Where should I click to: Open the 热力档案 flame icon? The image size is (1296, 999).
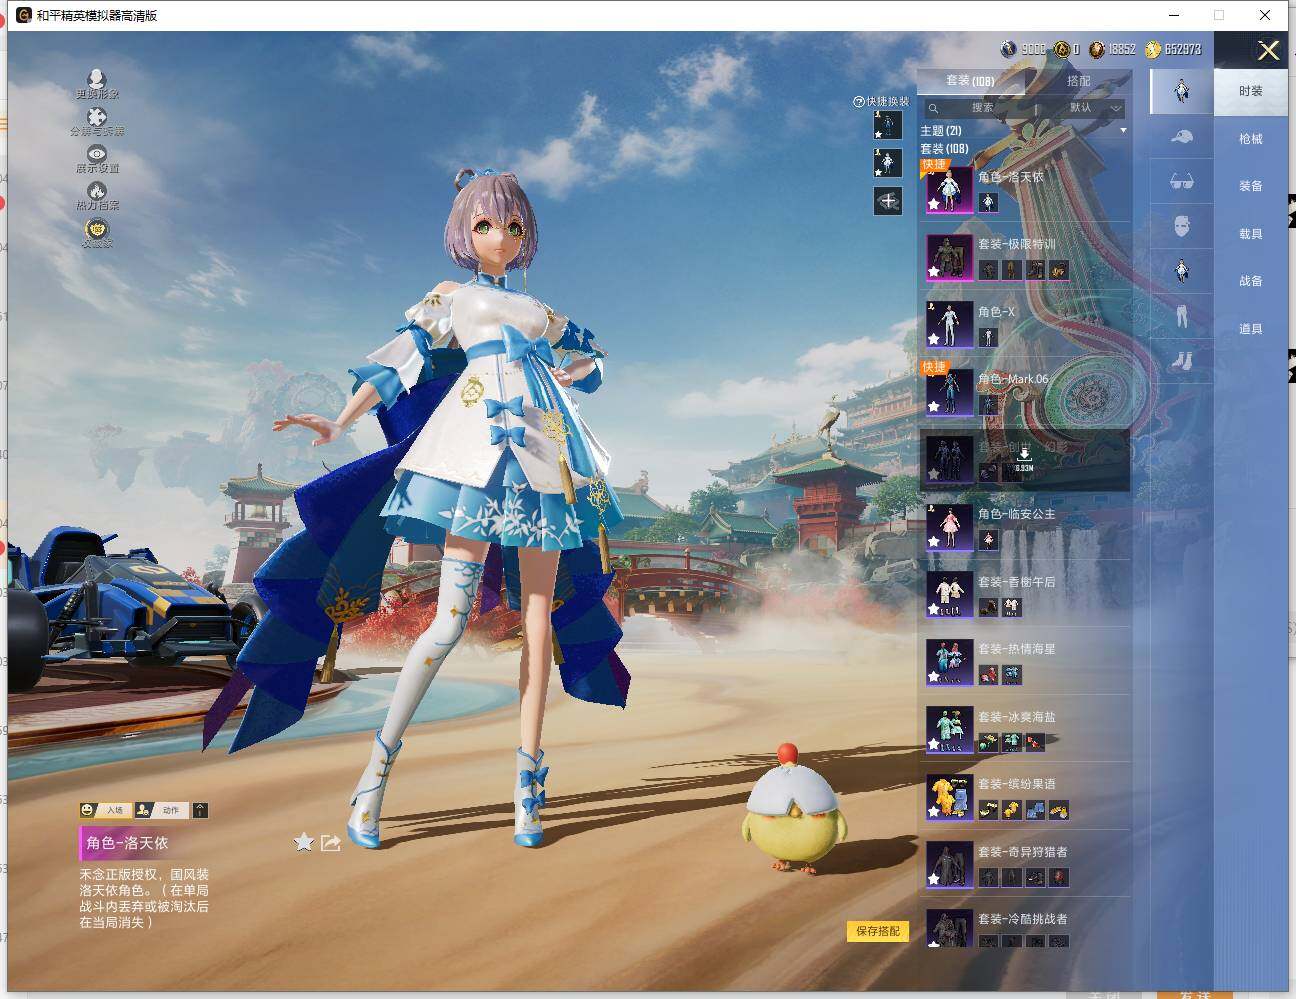coord(97,190)
